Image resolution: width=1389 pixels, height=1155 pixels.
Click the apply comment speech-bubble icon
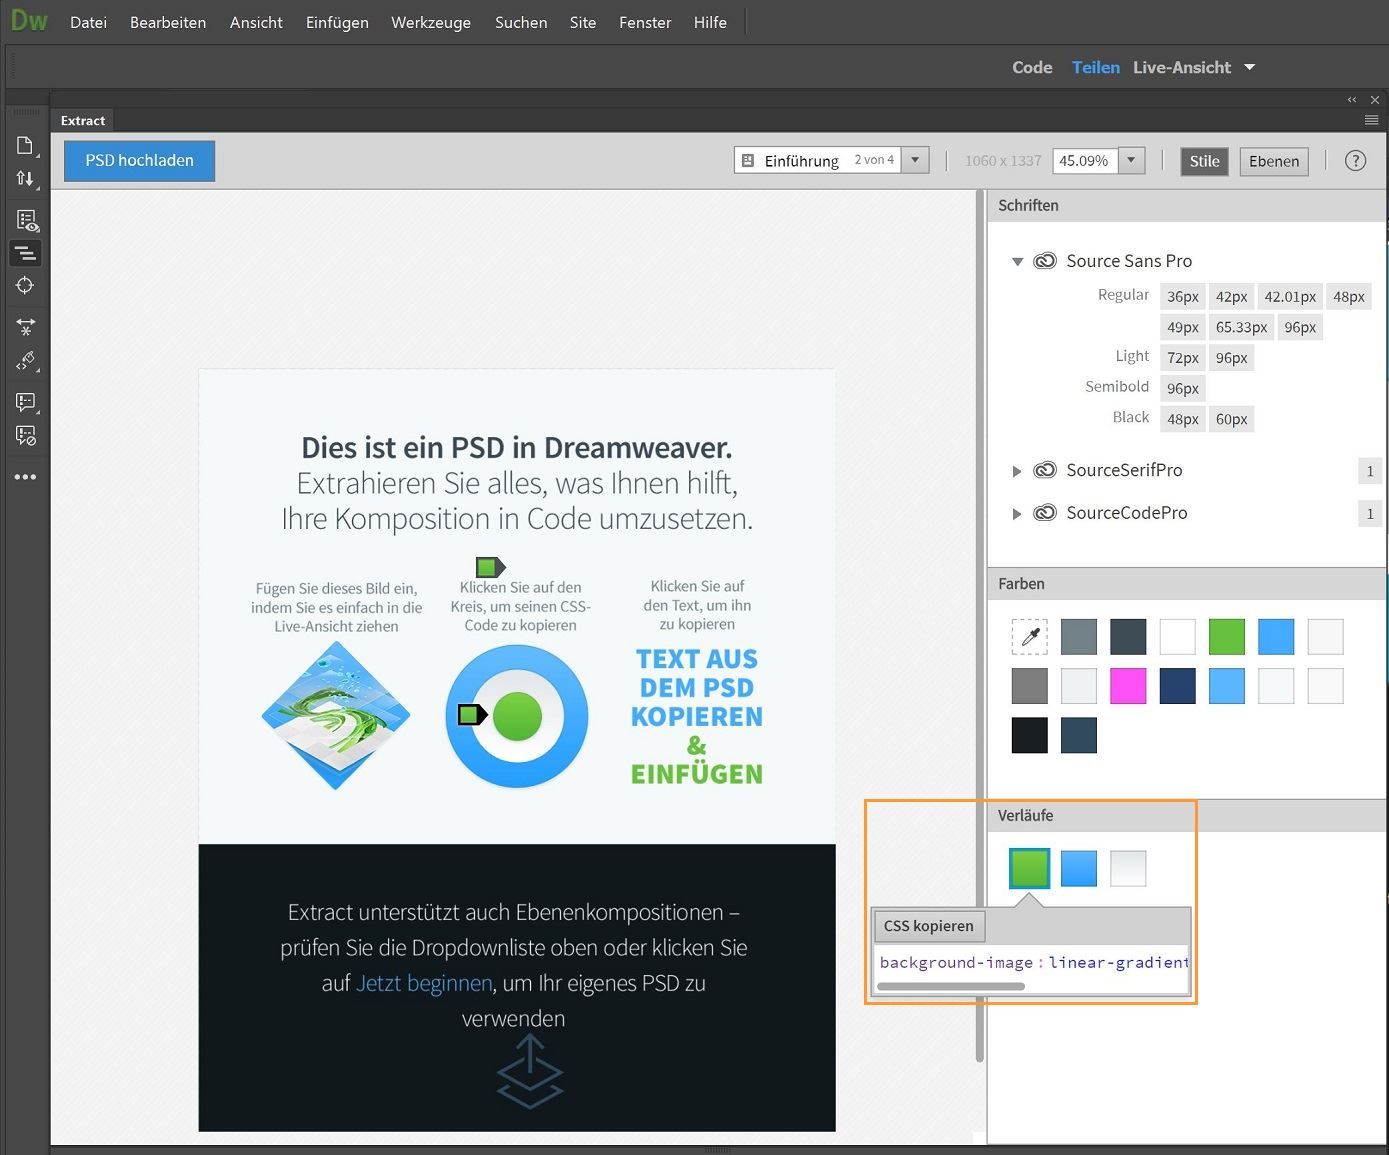(x=25, y=402)
